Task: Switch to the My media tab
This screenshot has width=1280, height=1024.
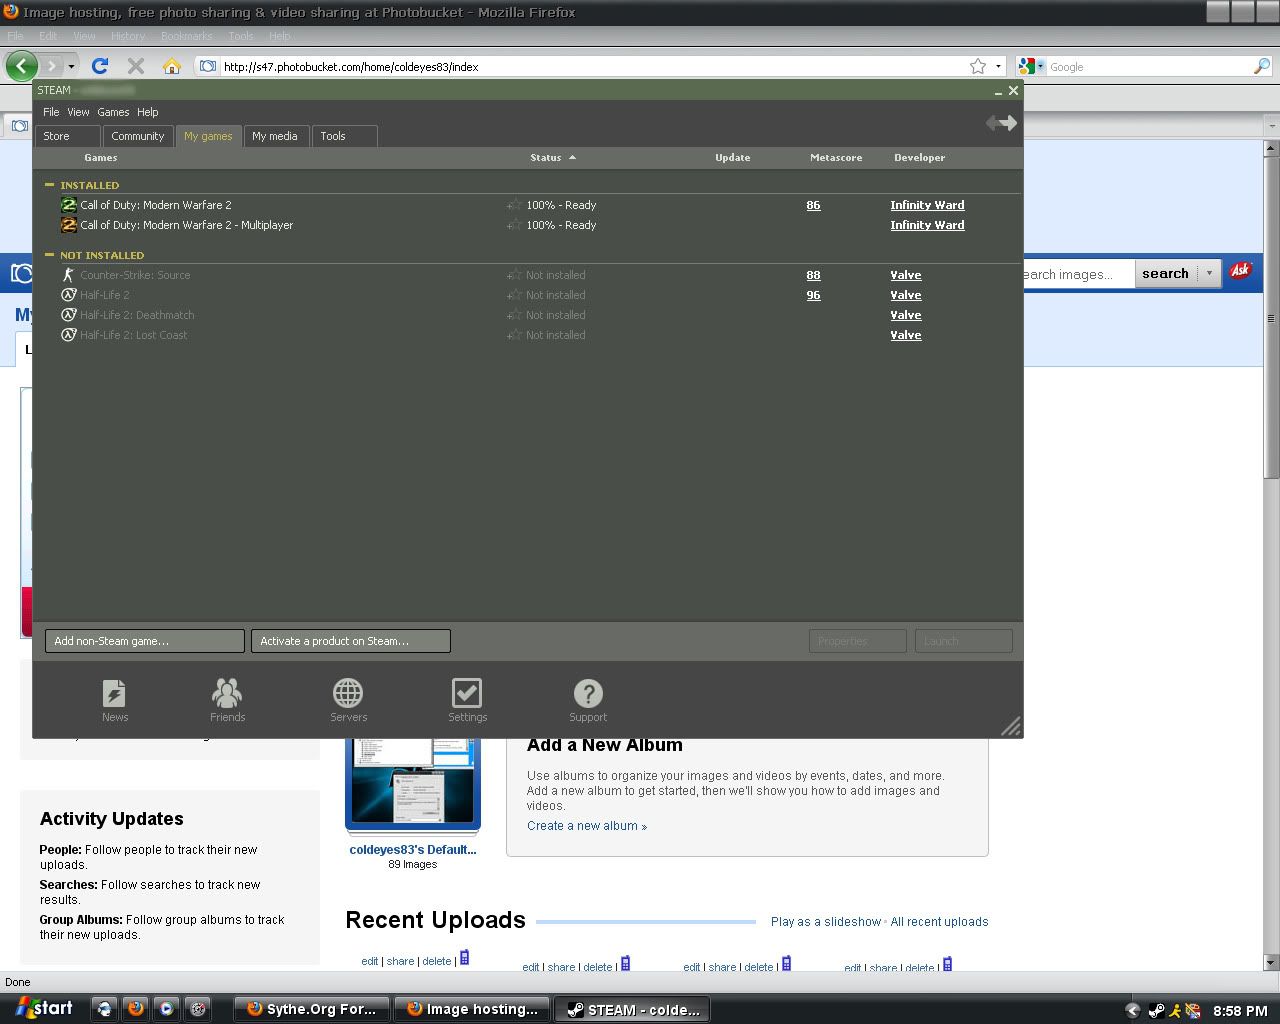Action: [275, 136]
